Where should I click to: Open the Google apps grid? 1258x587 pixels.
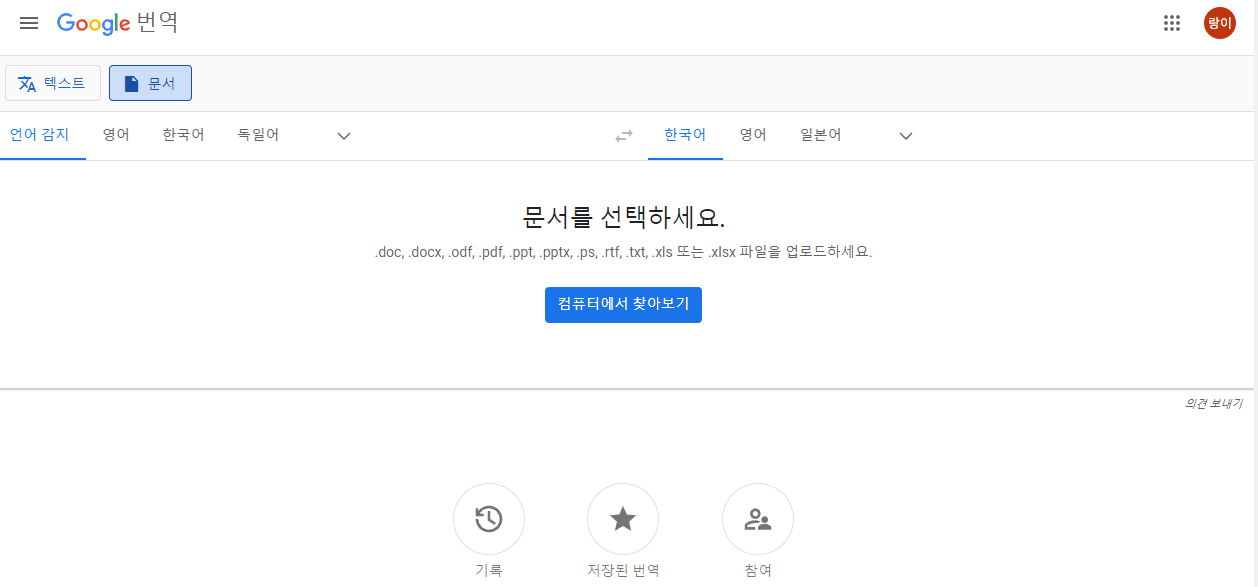(1172, 23)
